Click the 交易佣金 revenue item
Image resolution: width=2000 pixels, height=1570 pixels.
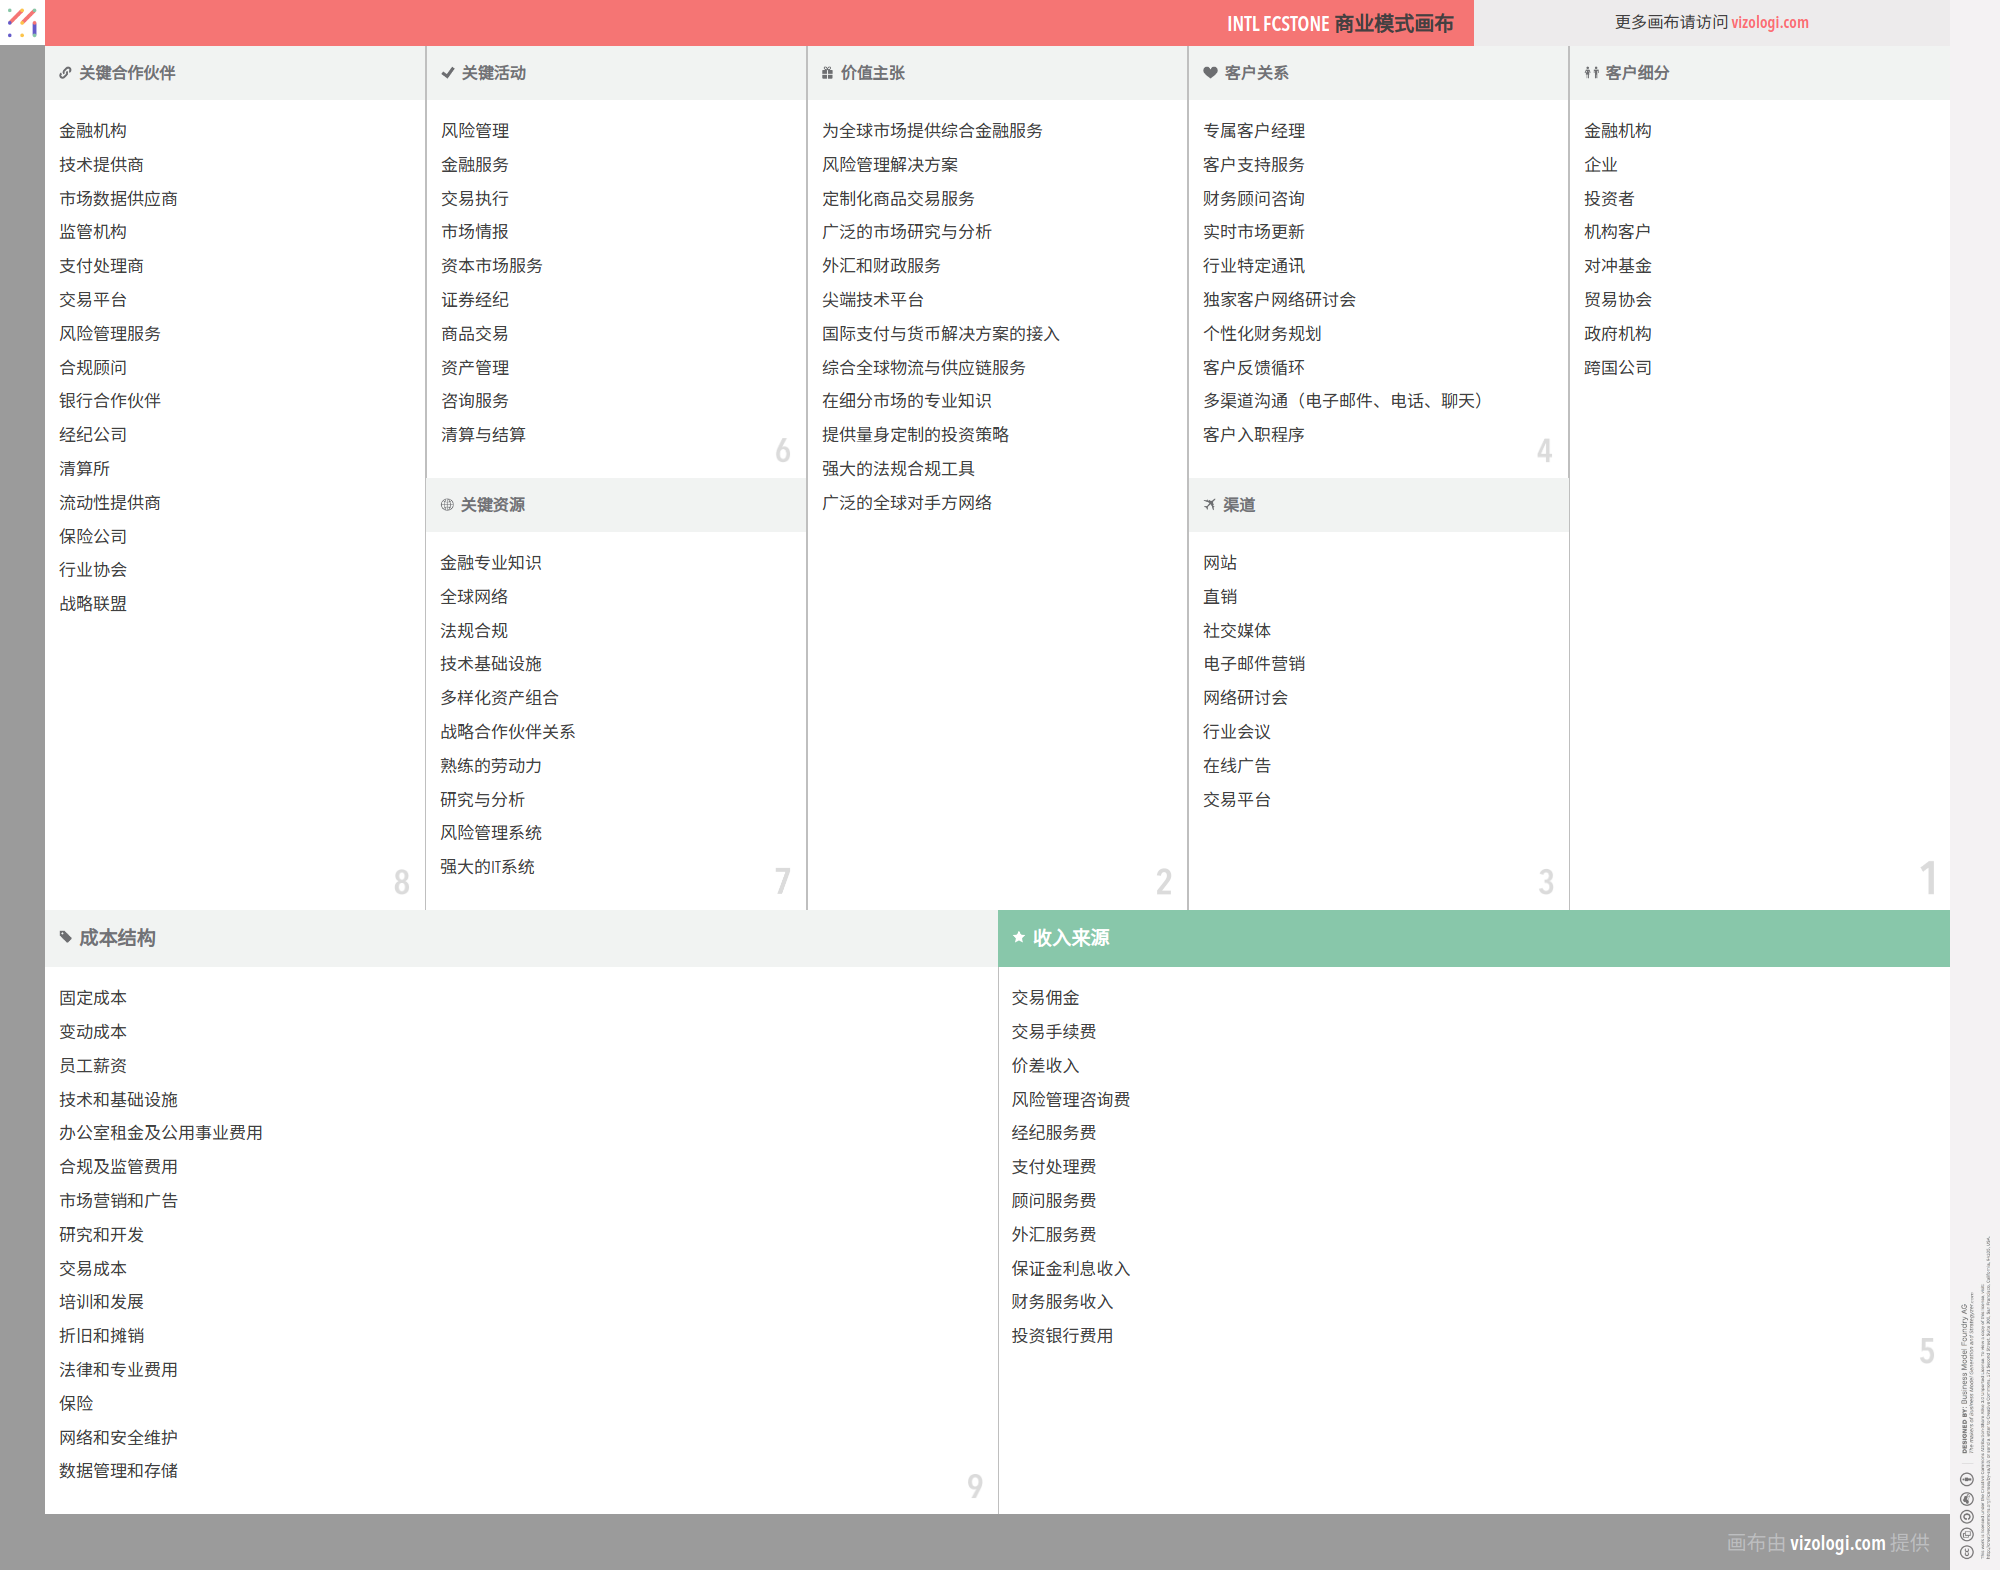[1045, 998]
